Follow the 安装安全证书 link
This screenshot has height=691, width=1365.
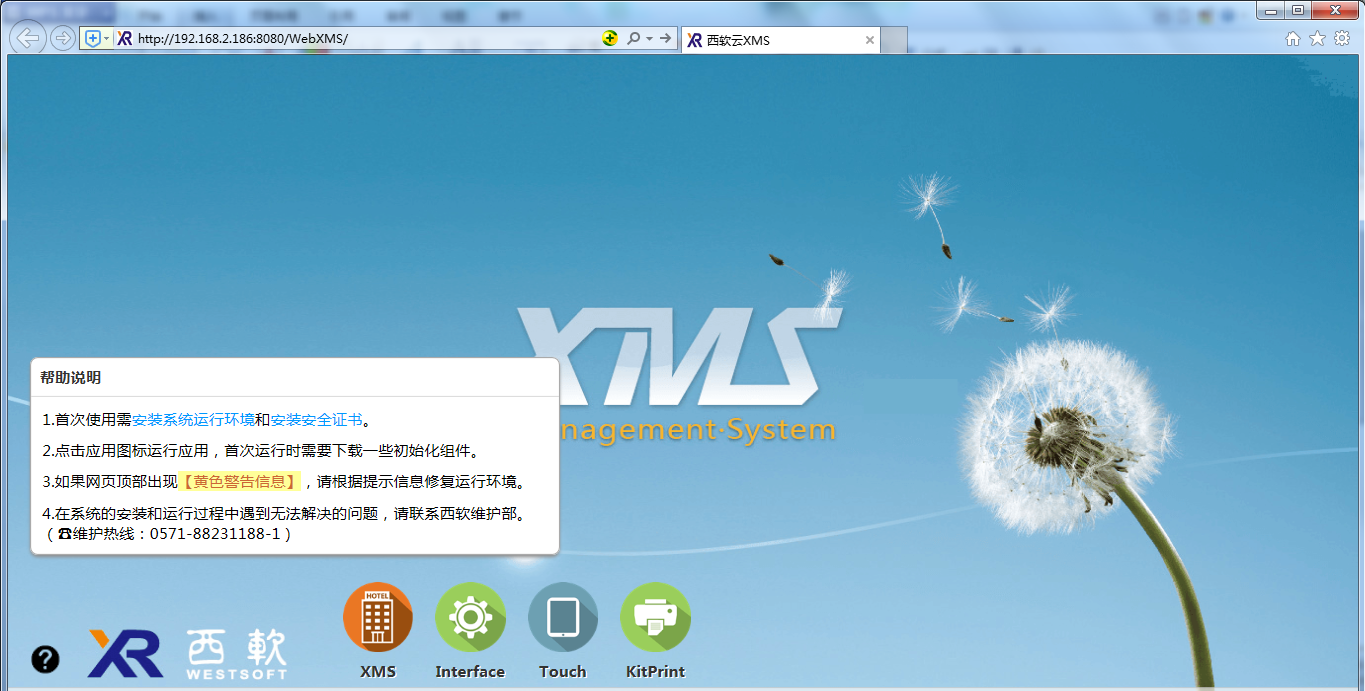point(316,420)
